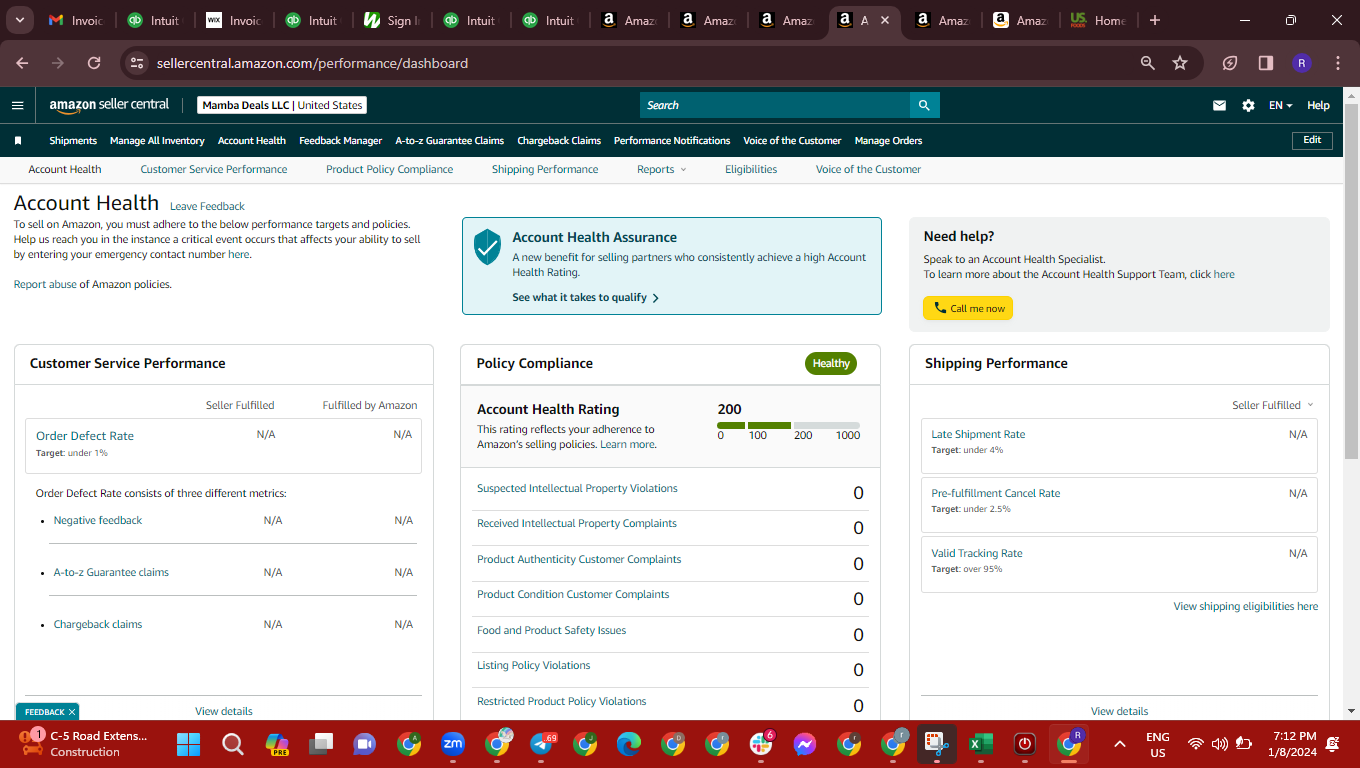Click the browser address bar URL
The height and width of the screenshot is (768, 1360).
click(x=312, y=63)
